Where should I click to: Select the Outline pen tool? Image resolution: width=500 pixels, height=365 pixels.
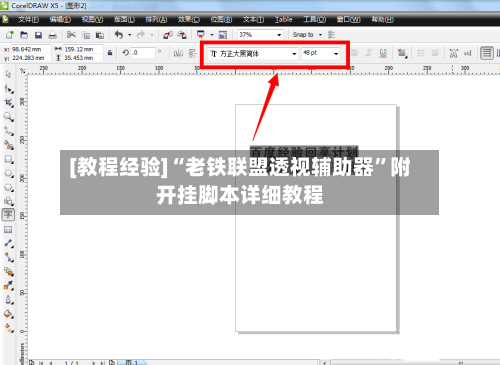coord(8,300)
